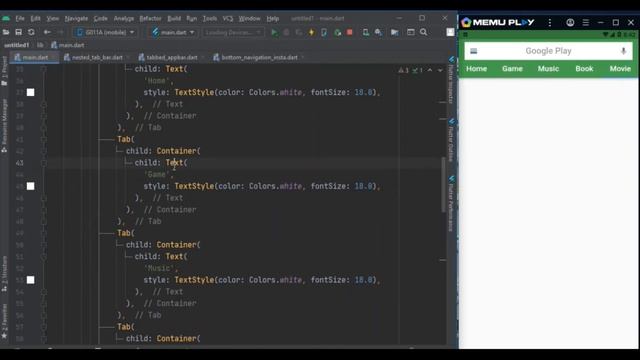Tap the Book tab in emulator app
This screenshot has width=640, height=360.
pos(584,69)
